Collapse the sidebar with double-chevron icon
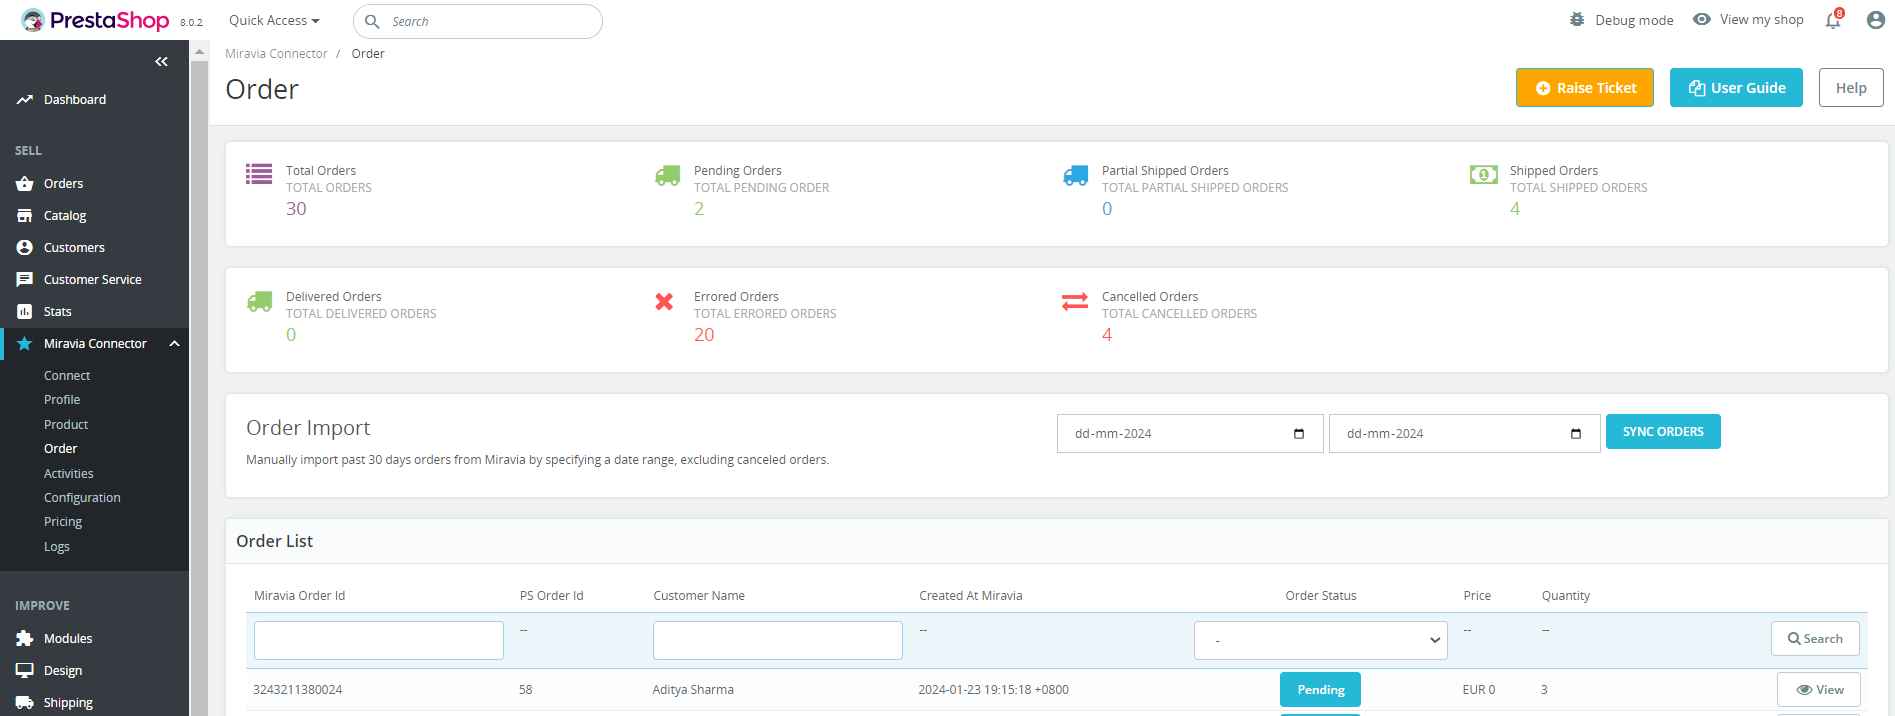Screen dimensions: 1895x716 point(161,62)
